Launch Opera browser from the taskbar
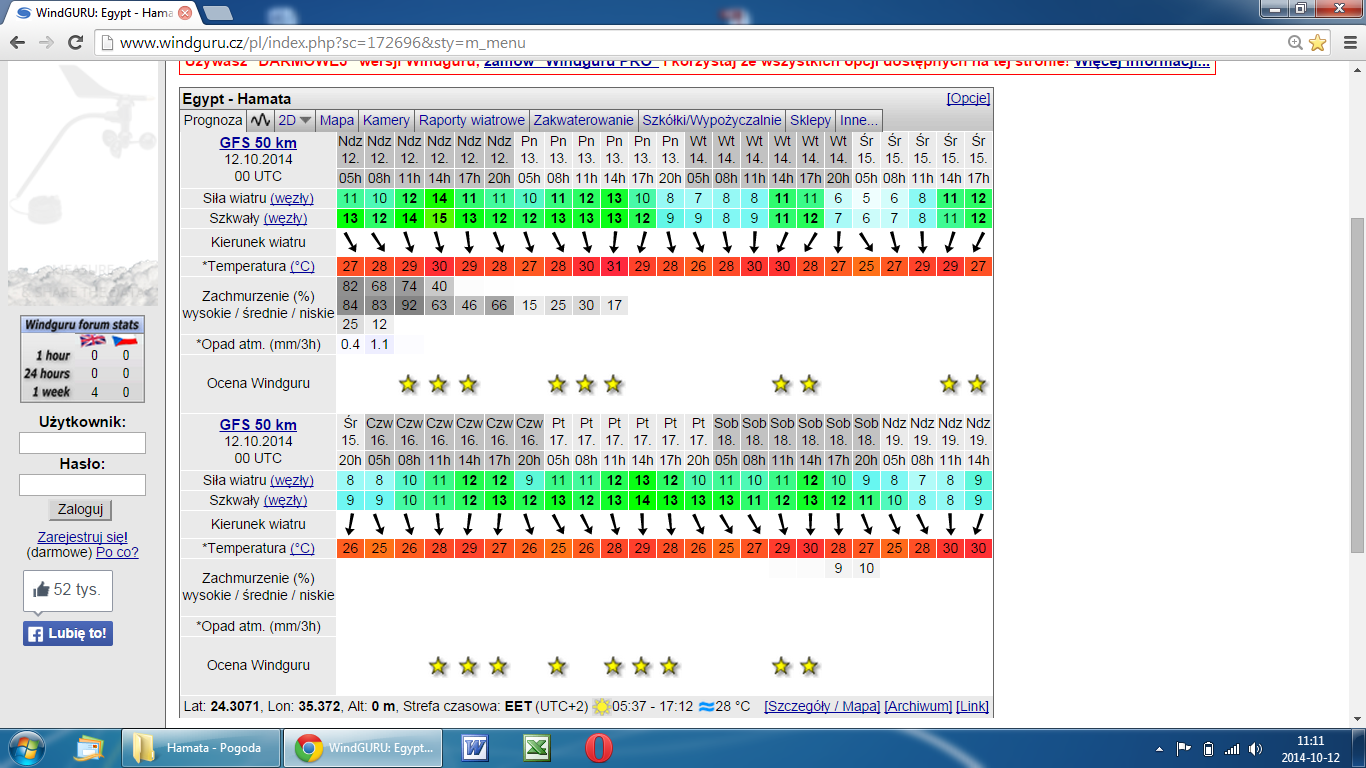Viewport: 1366px width, 768px height. [599, 748]
